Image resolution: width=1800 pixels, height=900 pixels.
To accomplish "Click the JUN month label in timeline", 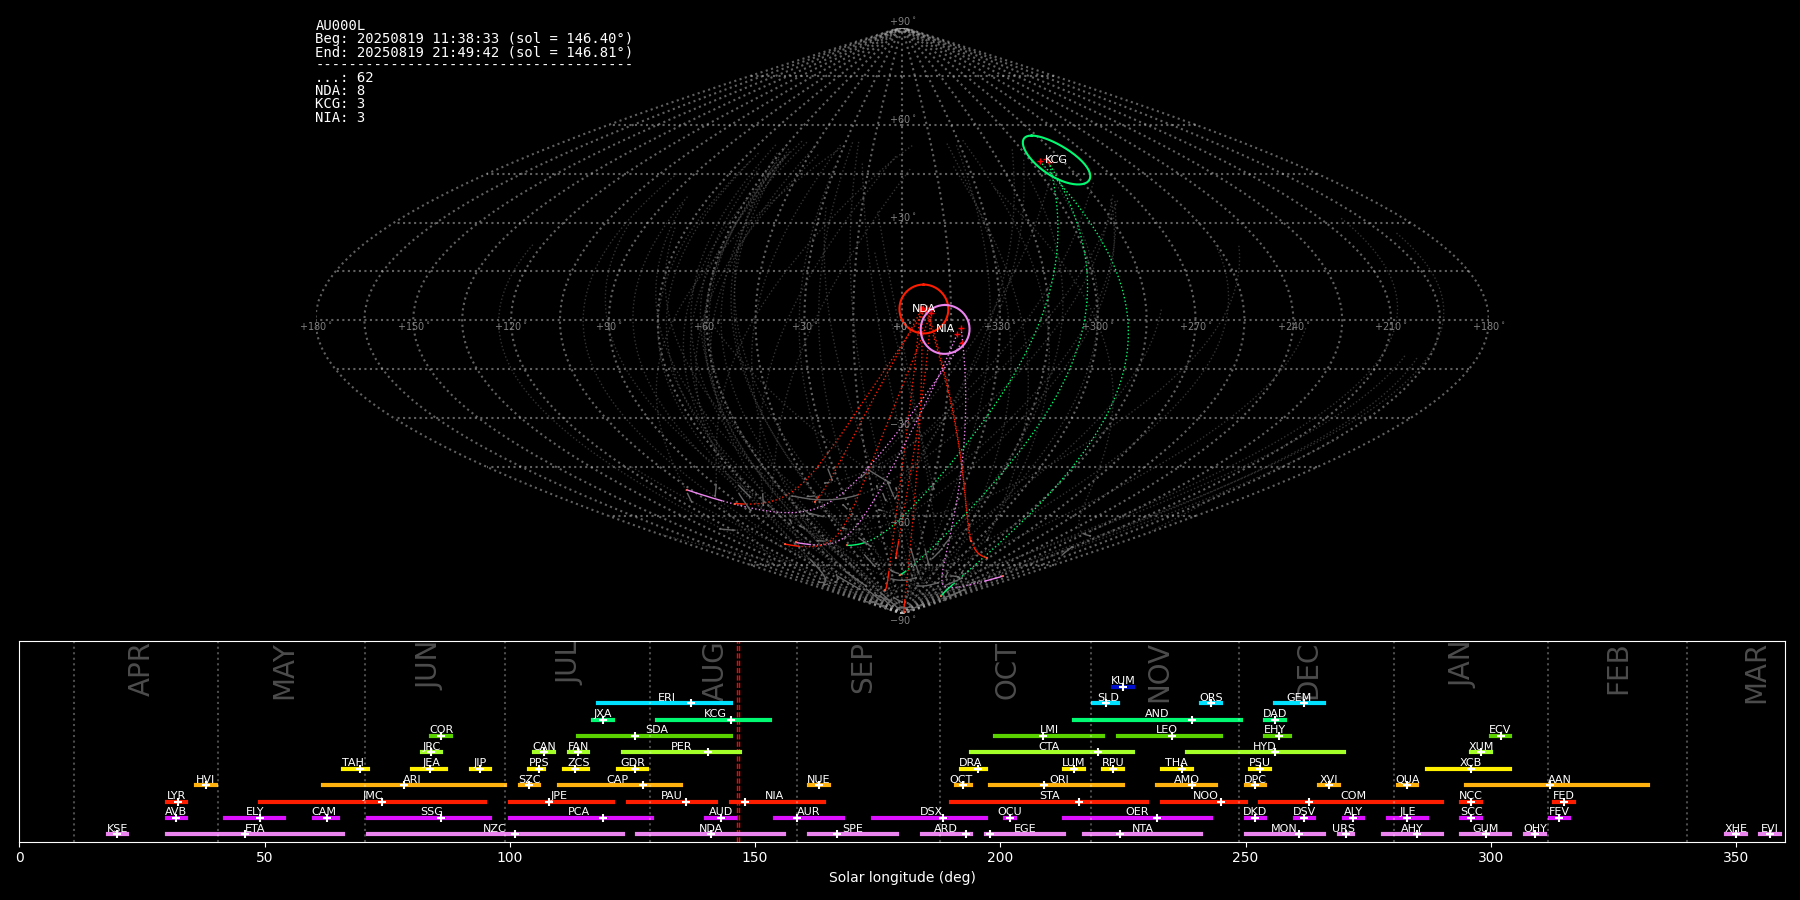I will (427, 666).
